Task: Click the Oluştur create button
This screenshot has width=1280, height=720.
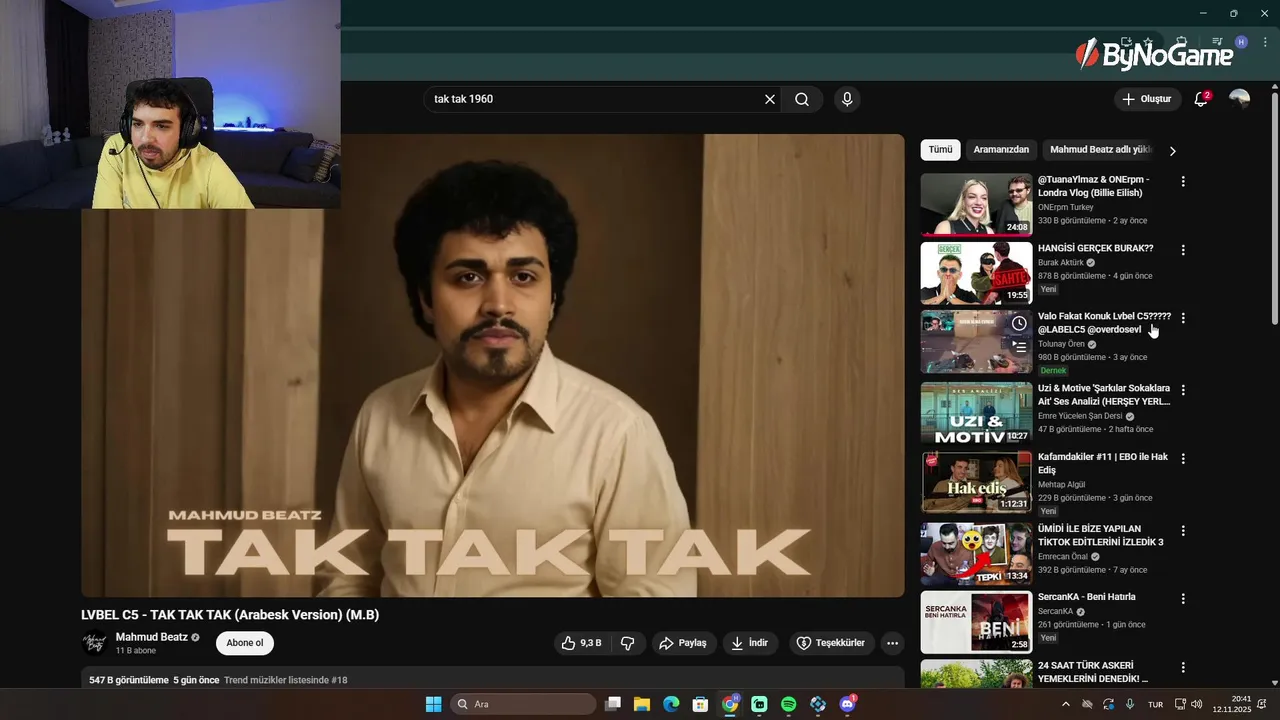Action: (1147, 99)
